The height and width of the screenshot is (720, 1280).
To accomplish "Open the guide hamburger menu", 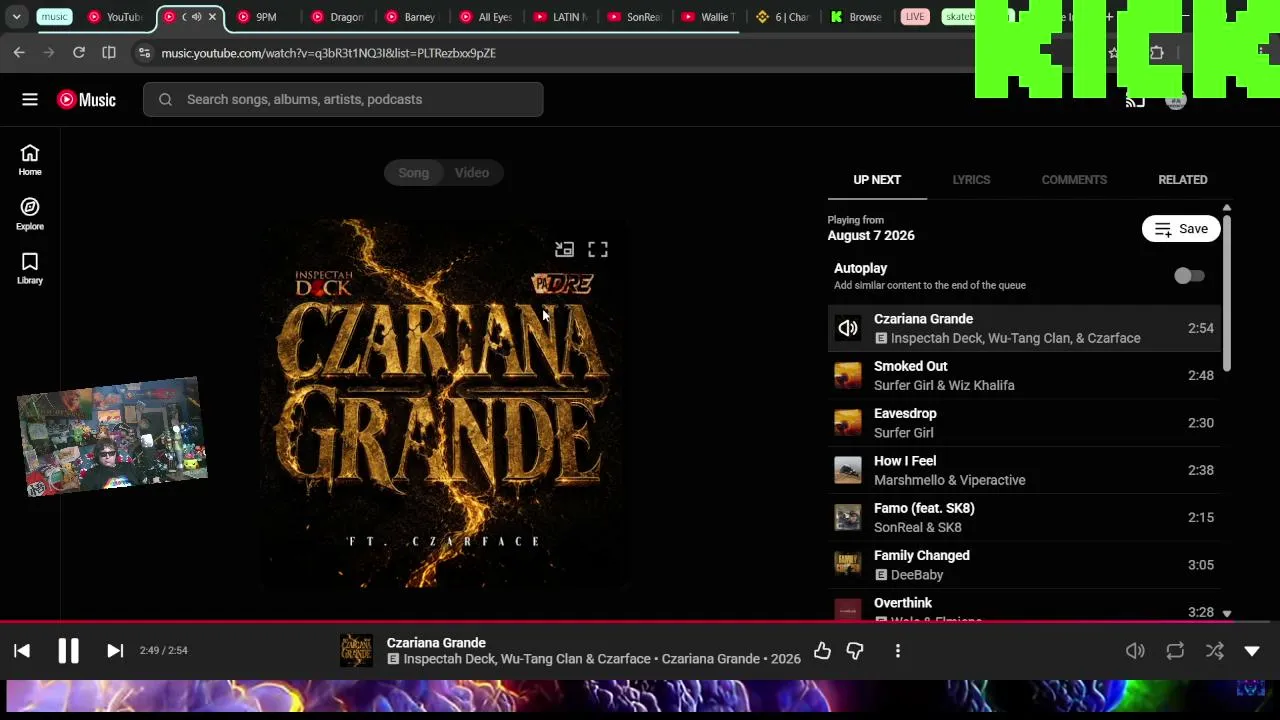I will (30, 99).
